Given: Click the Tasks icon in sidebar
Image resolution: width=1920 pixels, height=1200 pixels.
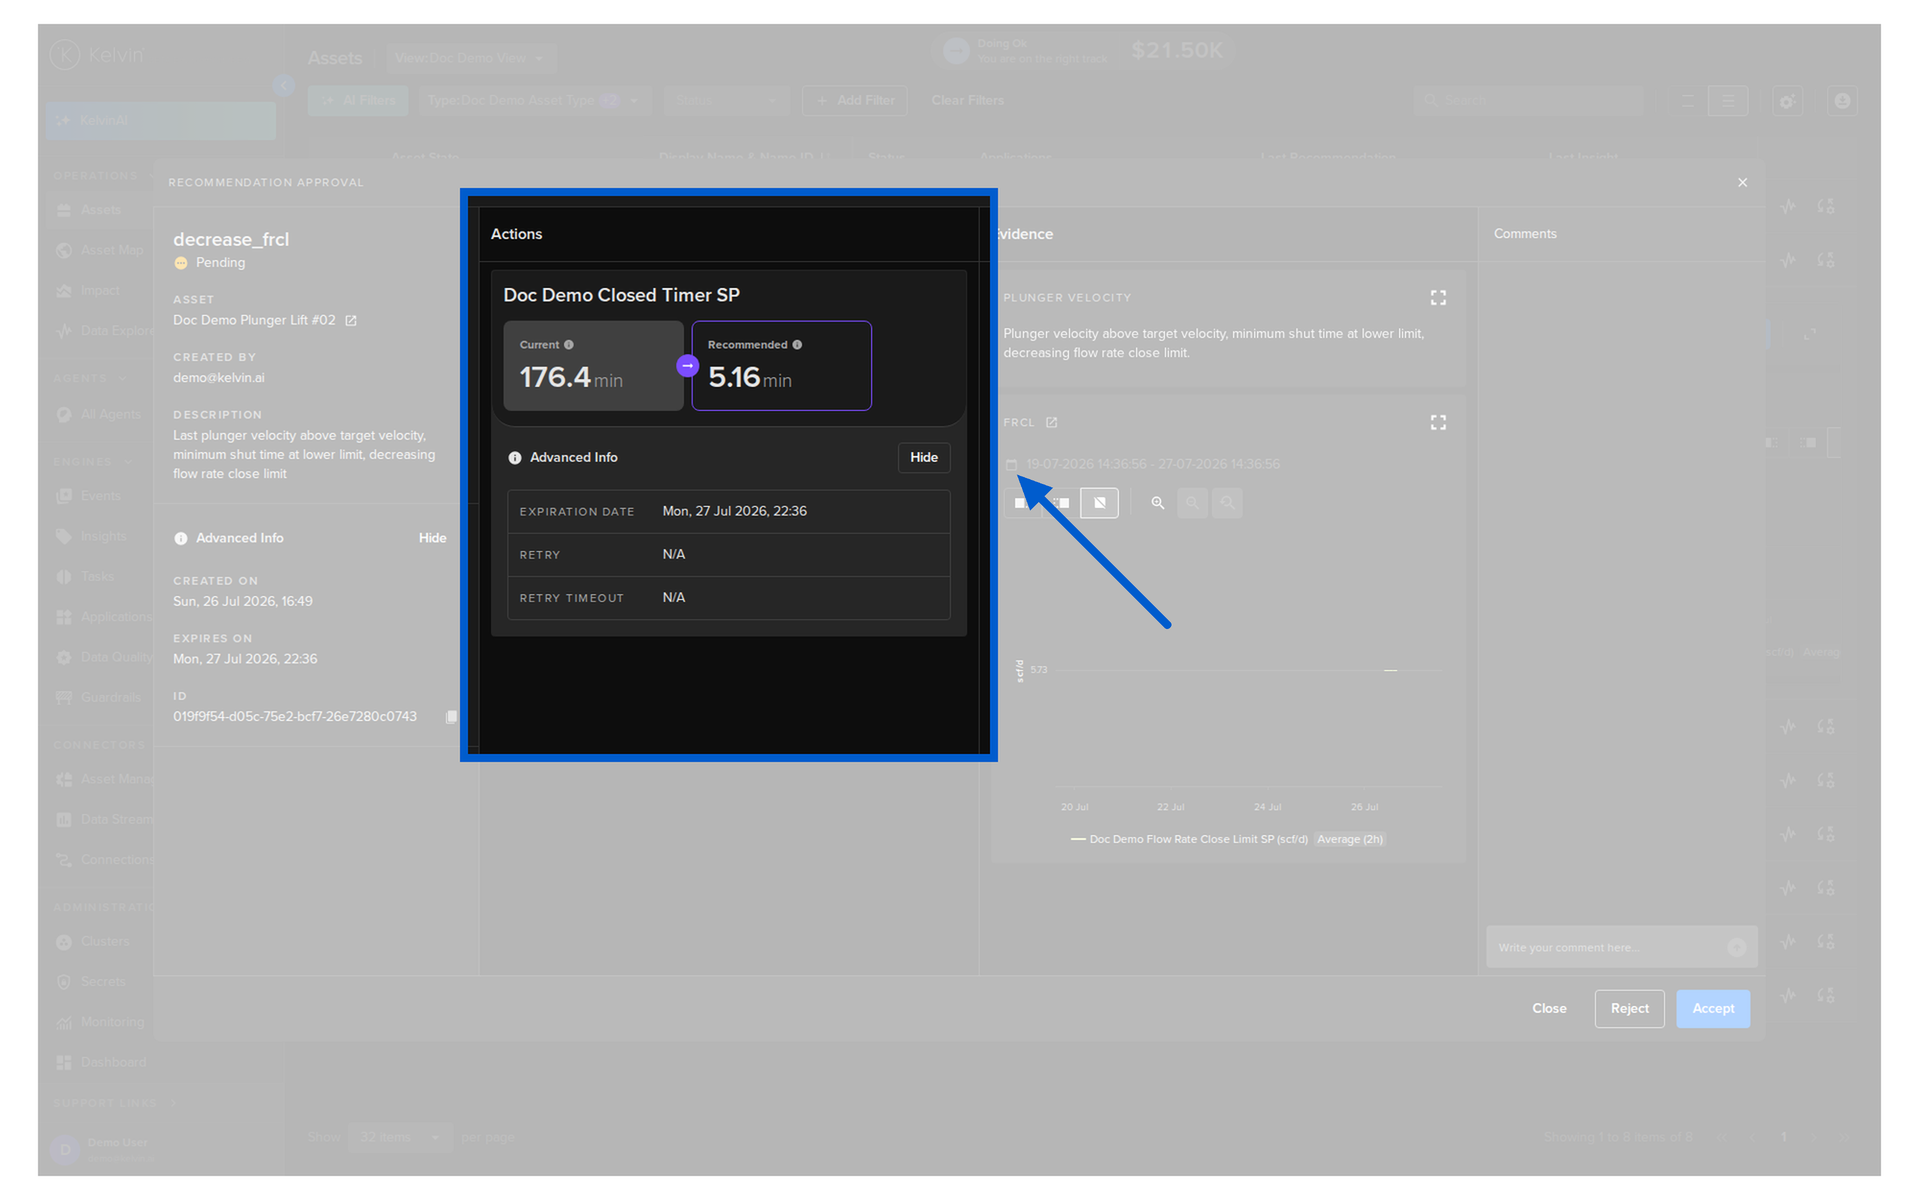Looking at the screenshot, I should click(64, 577).
